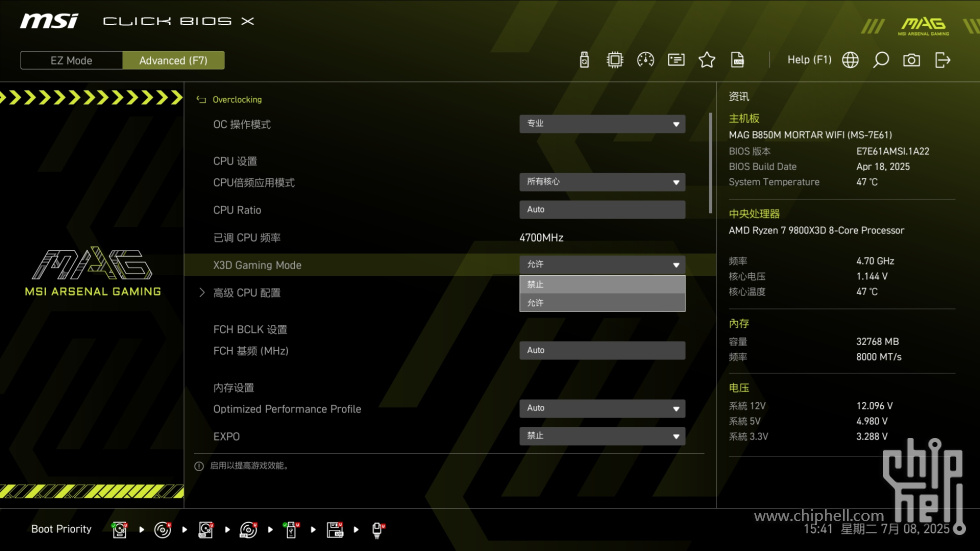The width and height of the screenshot is (980, 551).
Task: Click the settings list vertical scrollbar
Action: coord(710,162)
